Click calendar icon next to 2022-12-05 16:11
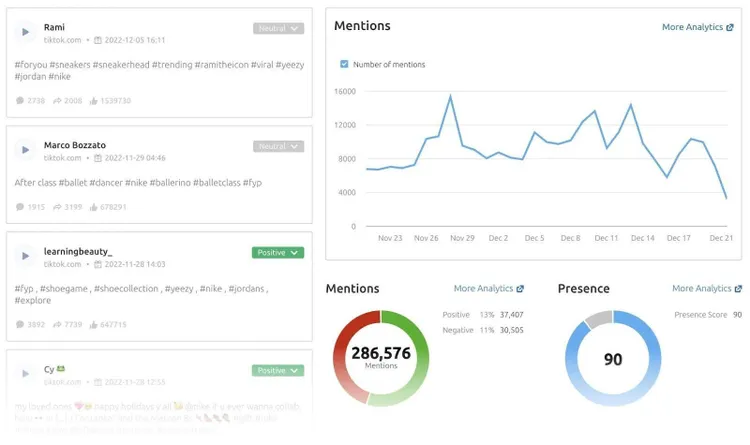The image size is (750, 445). (98, 40)
